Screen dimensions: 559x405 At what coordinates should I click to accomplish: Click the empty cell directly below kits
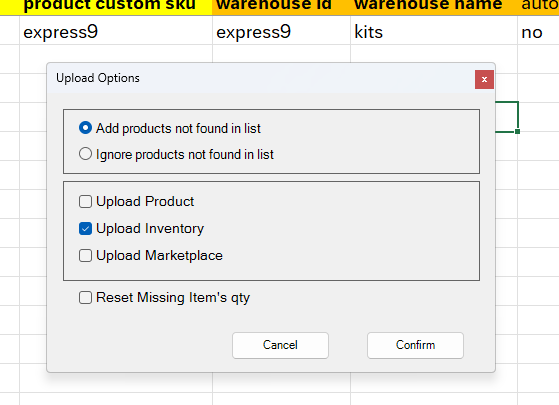click(x=434, y=53)
